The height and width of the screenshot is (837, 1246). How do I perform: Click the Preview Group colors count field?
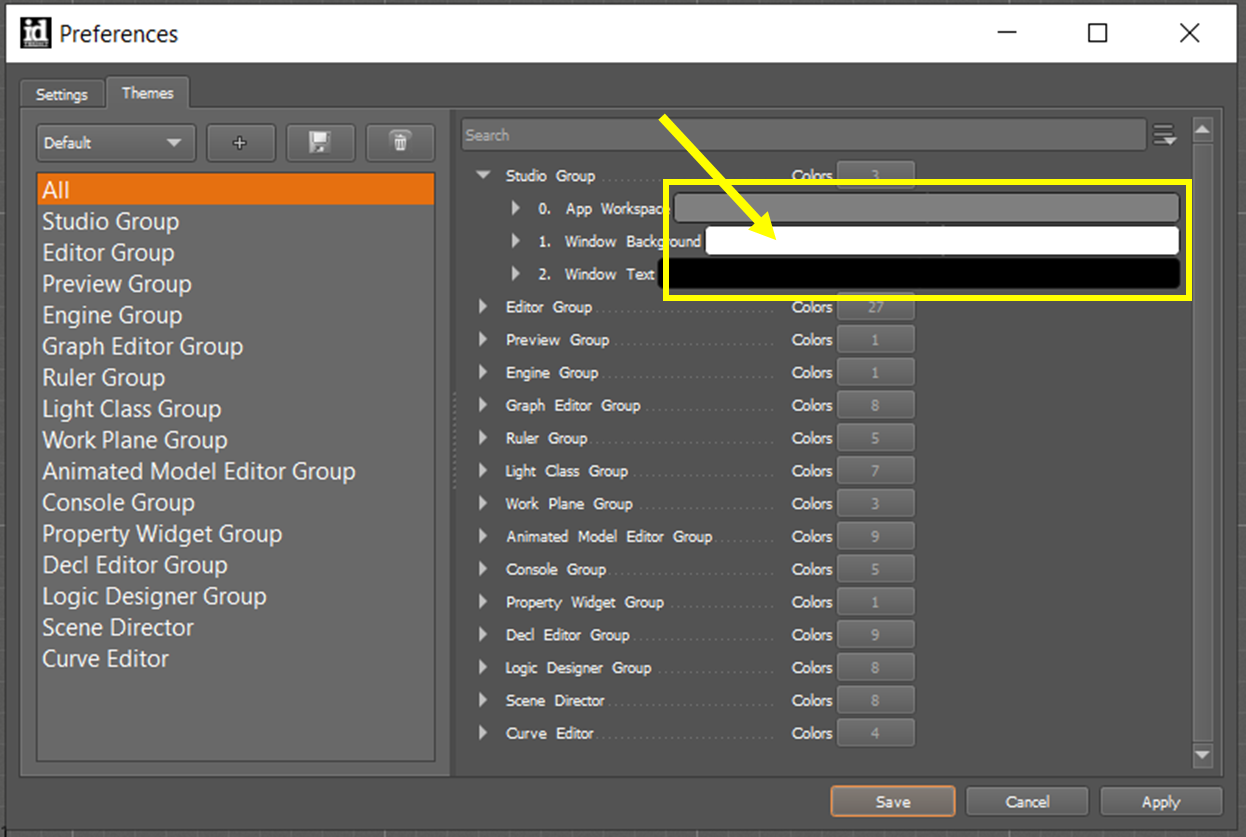[875, 340]
